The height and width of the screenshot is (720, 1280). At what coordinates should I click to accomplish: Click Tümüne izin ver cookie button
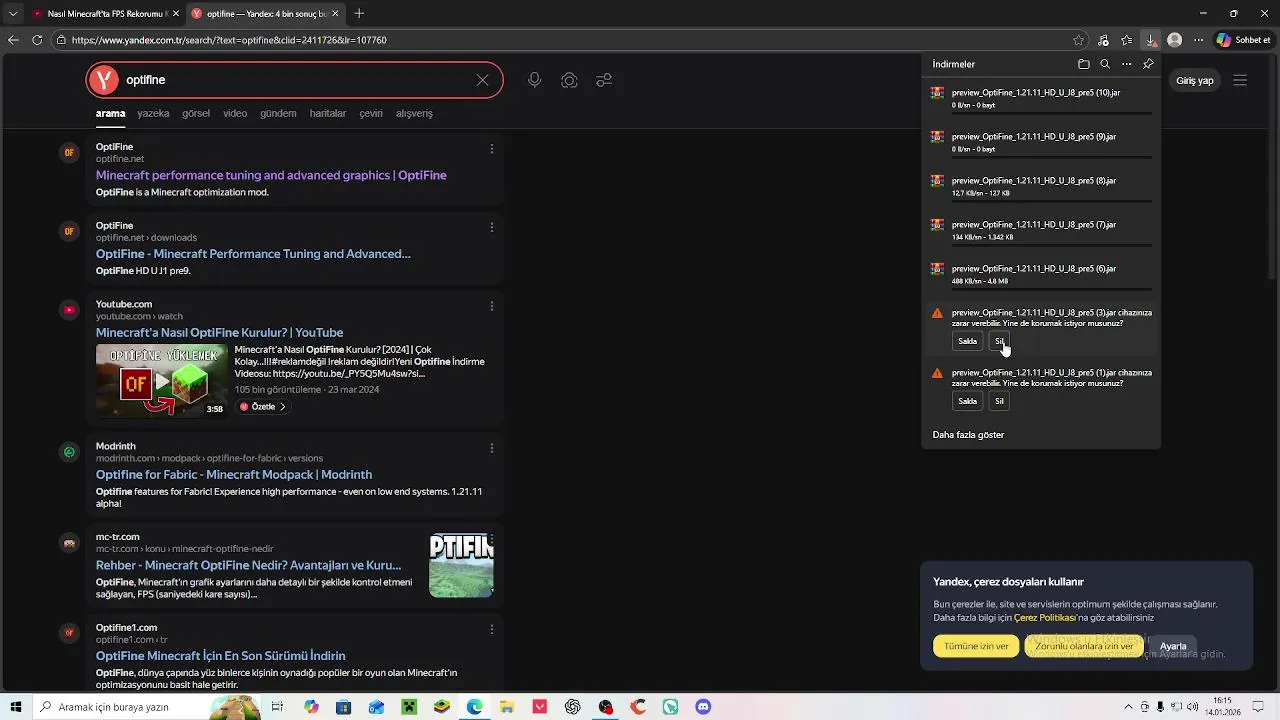(x=976, y=646)
